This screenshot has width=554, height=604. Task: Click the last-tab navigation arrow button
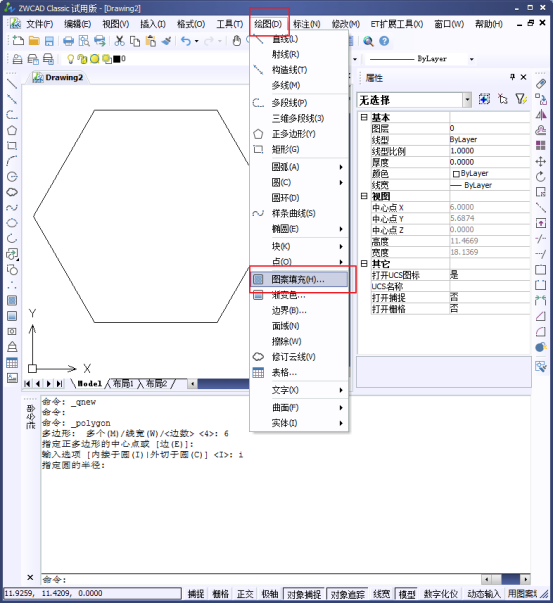pyautogui.click(x=59, y=384)
